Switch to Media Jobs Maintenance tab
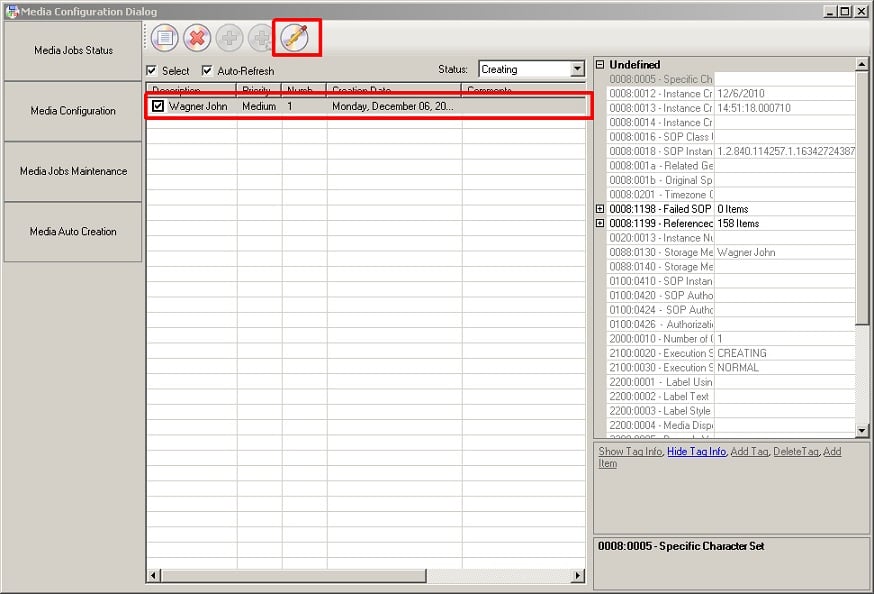Image resolution: width=874 pixels, height=594 pixels. [73, 171]
